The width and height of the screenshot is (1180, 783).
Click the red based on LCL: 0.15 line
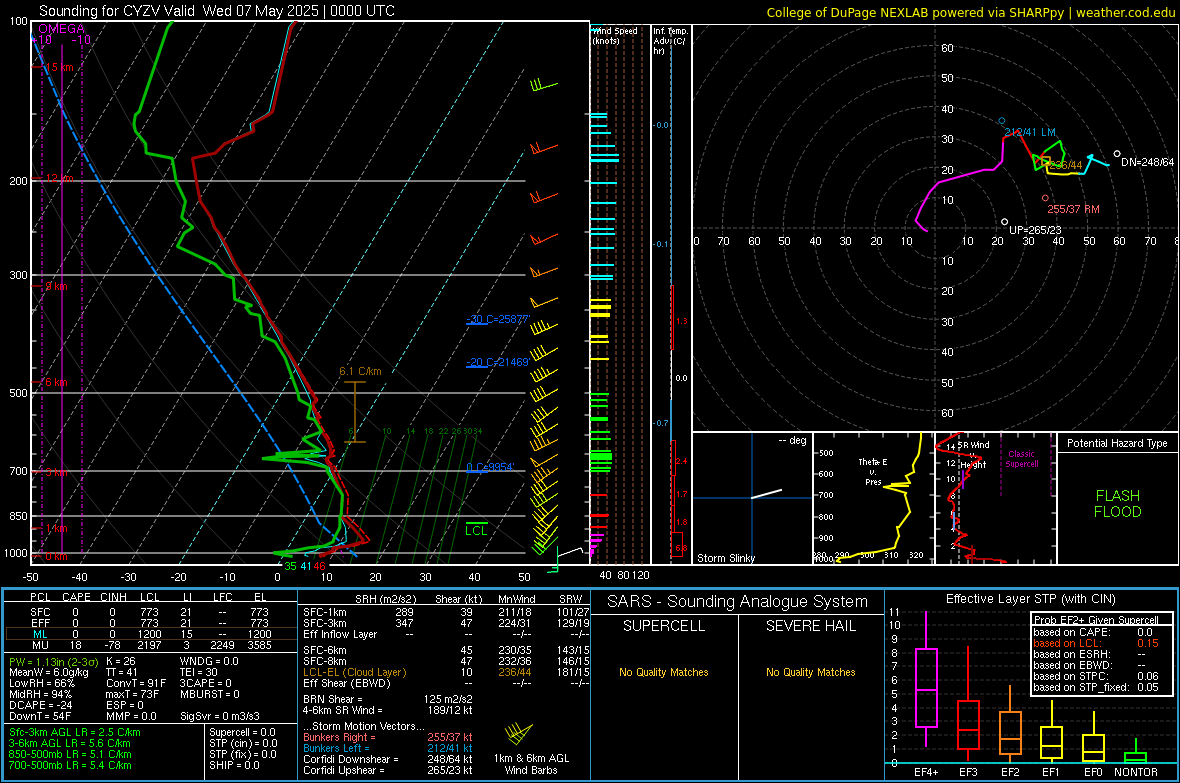(x=1096, y=643)
